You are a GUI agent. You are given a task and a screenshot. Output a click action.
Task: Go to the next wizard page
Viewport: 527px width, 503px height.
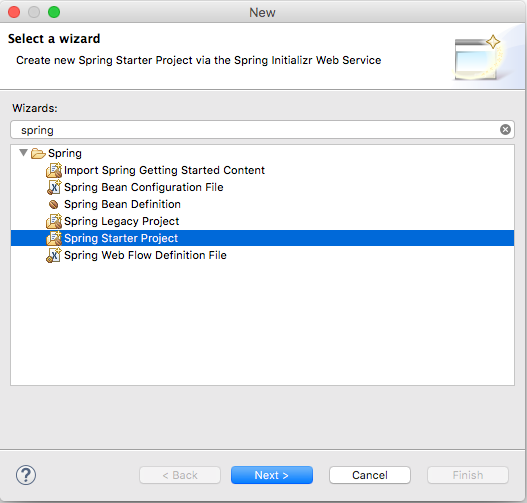pyautogui.click(x=272, y=475)
